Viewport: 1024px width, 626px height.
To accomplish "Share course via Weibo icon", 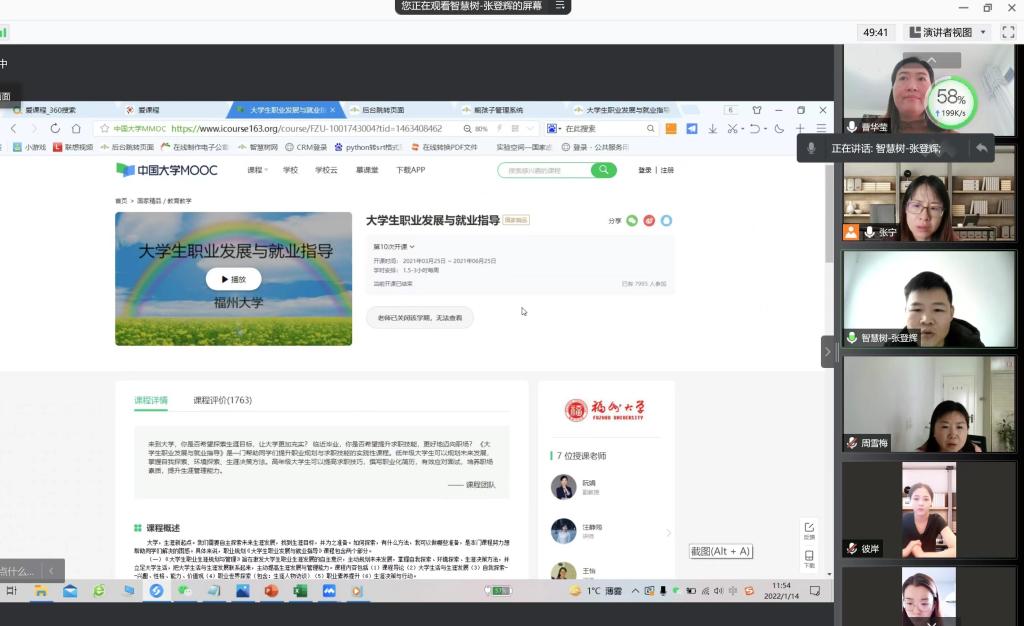I will pos(649,221).
